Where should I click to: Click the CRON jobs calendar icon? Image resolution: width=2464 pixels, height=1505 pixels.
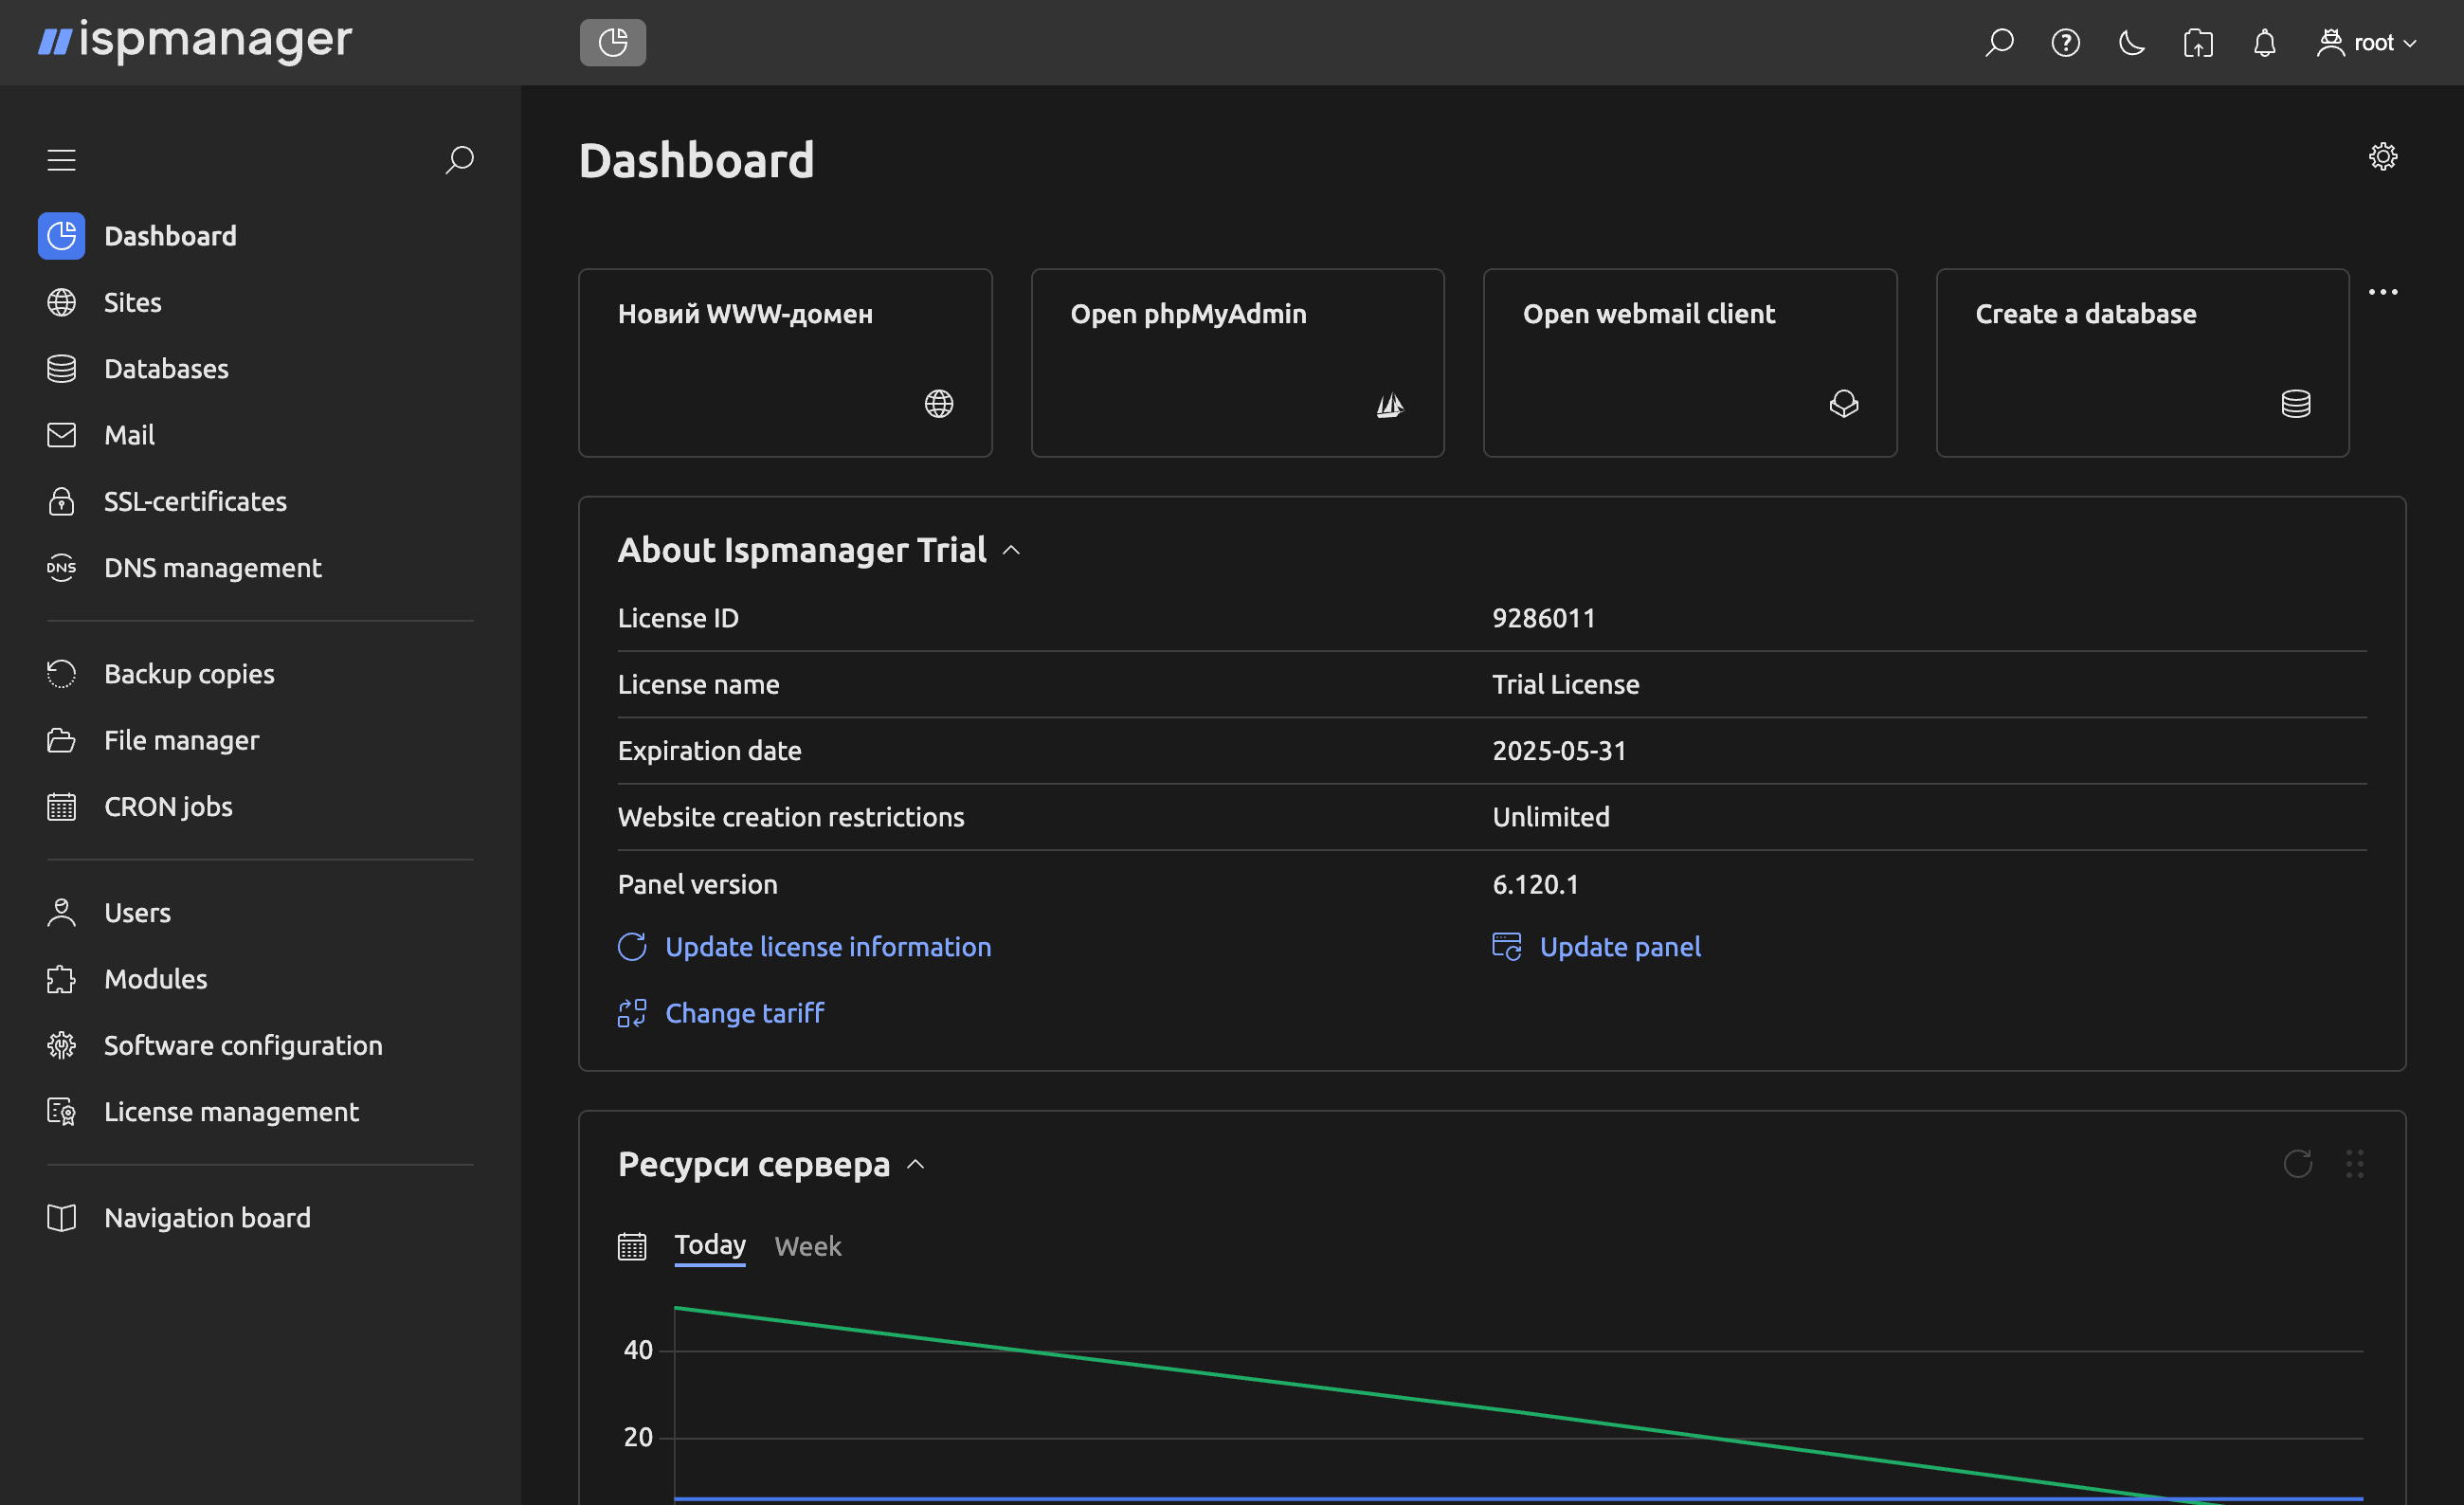pyautogui.click(x=61, y=807)
